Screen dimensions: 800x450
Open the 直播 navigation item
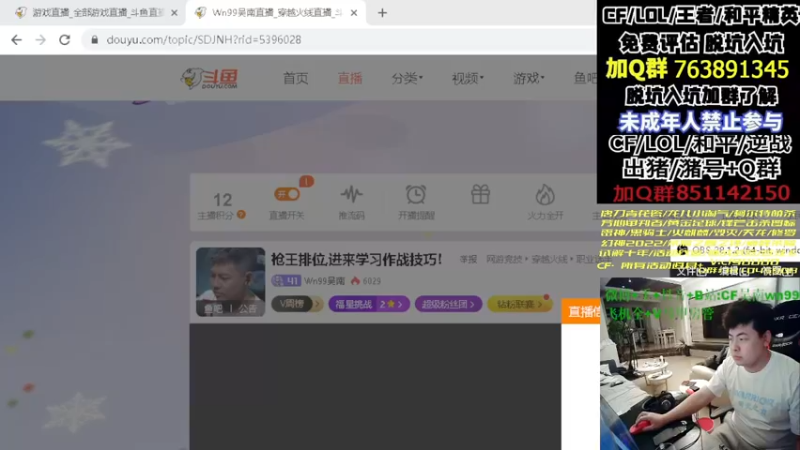(350, 79)
